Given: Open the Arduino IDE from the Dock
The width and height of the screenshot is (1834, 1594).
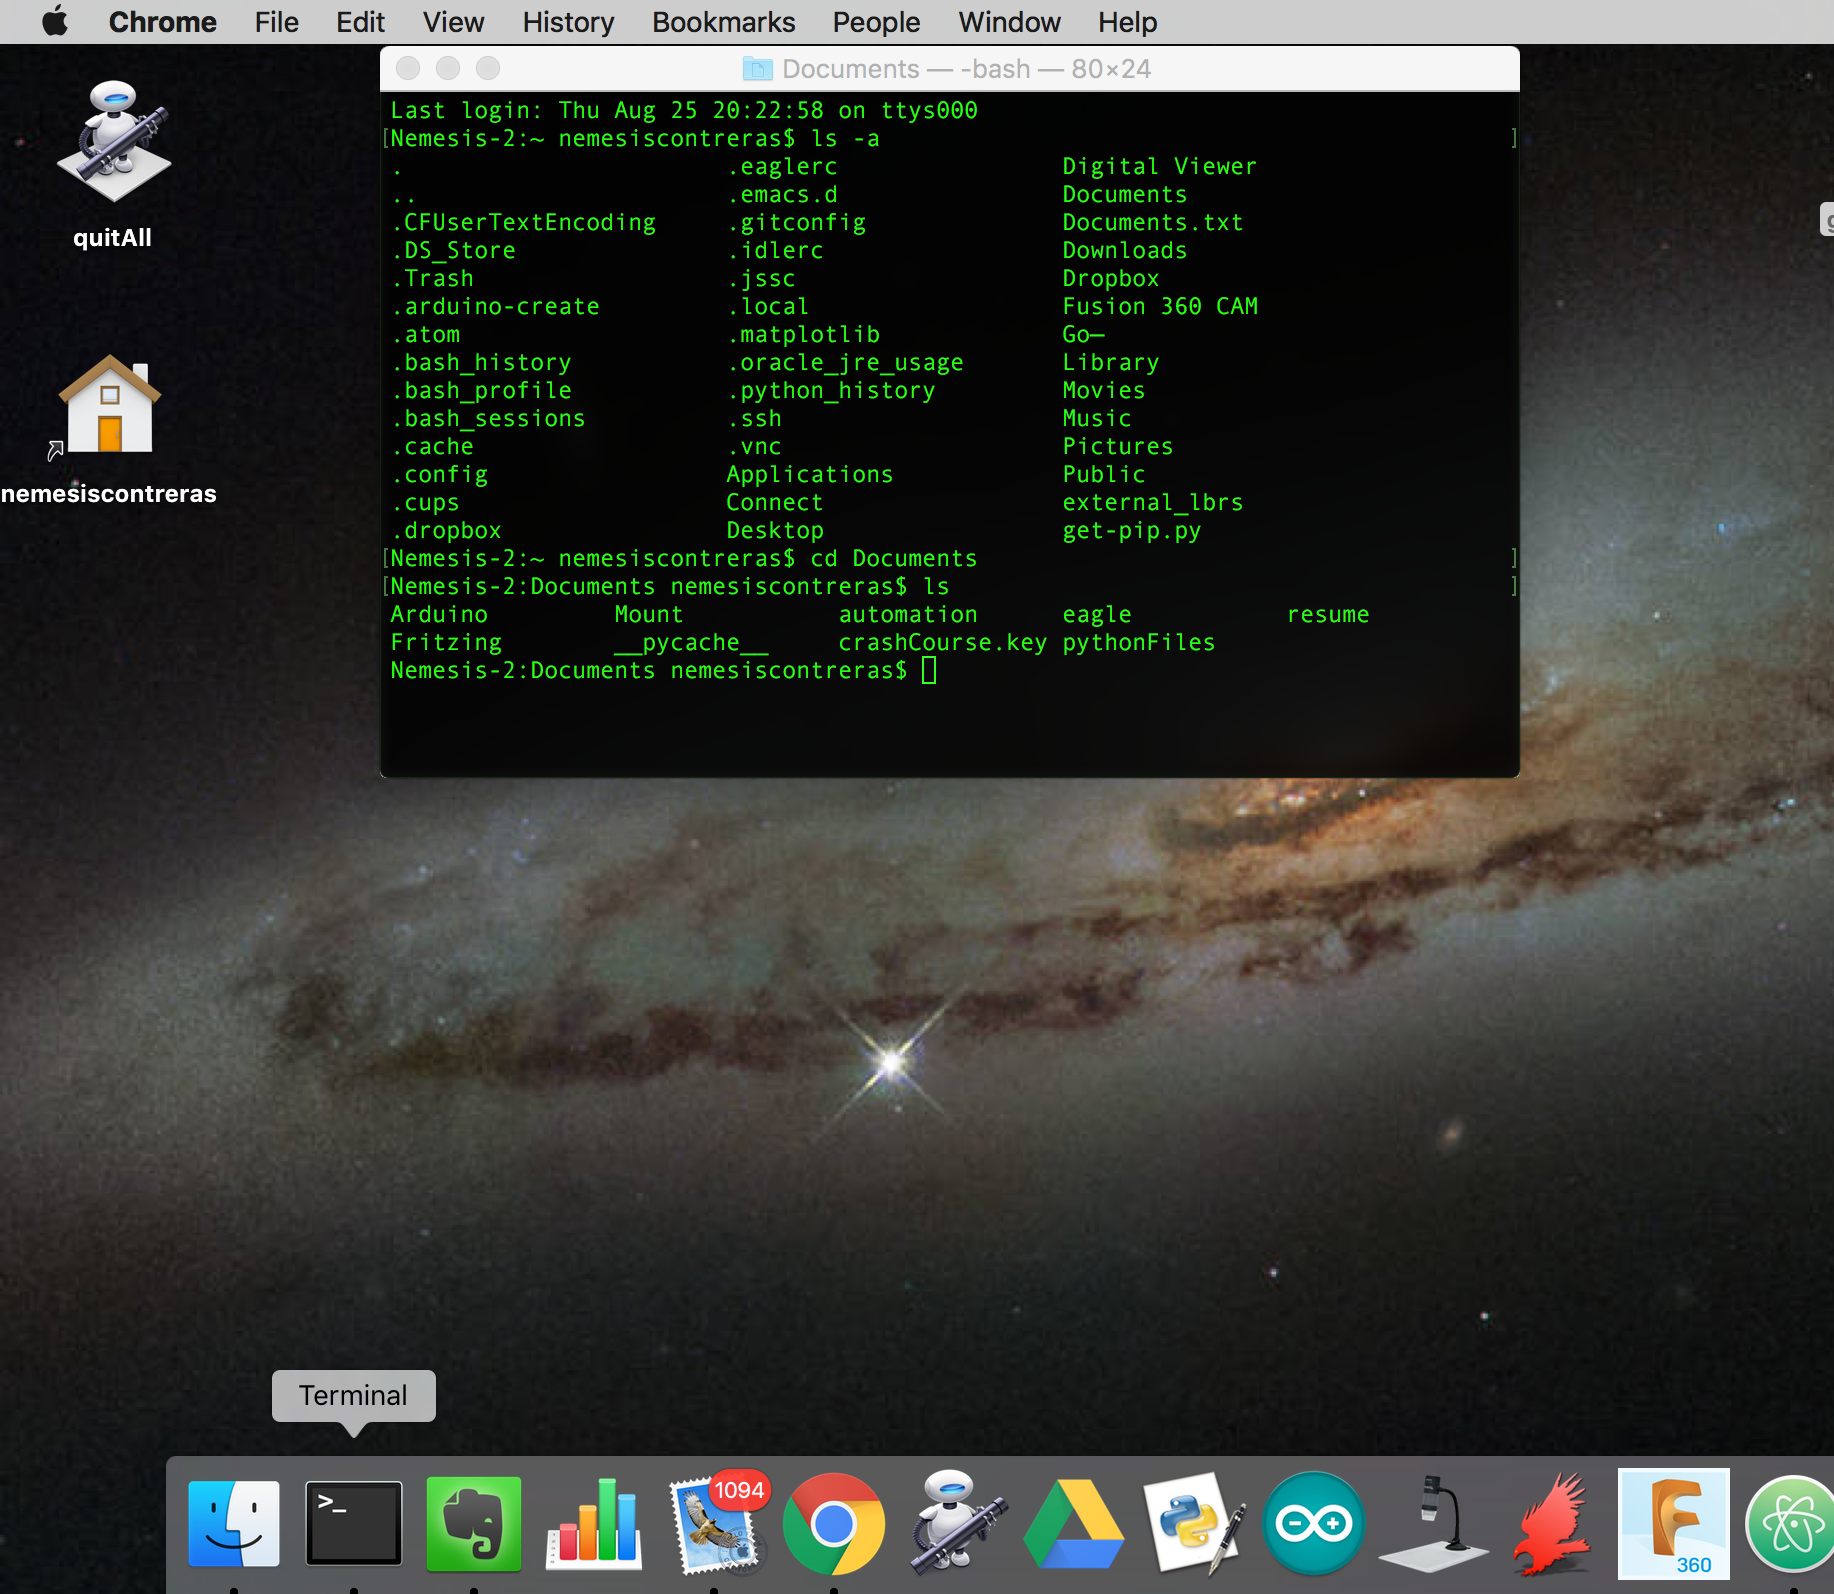Looking at the screenshot, I should 1314,1523.
